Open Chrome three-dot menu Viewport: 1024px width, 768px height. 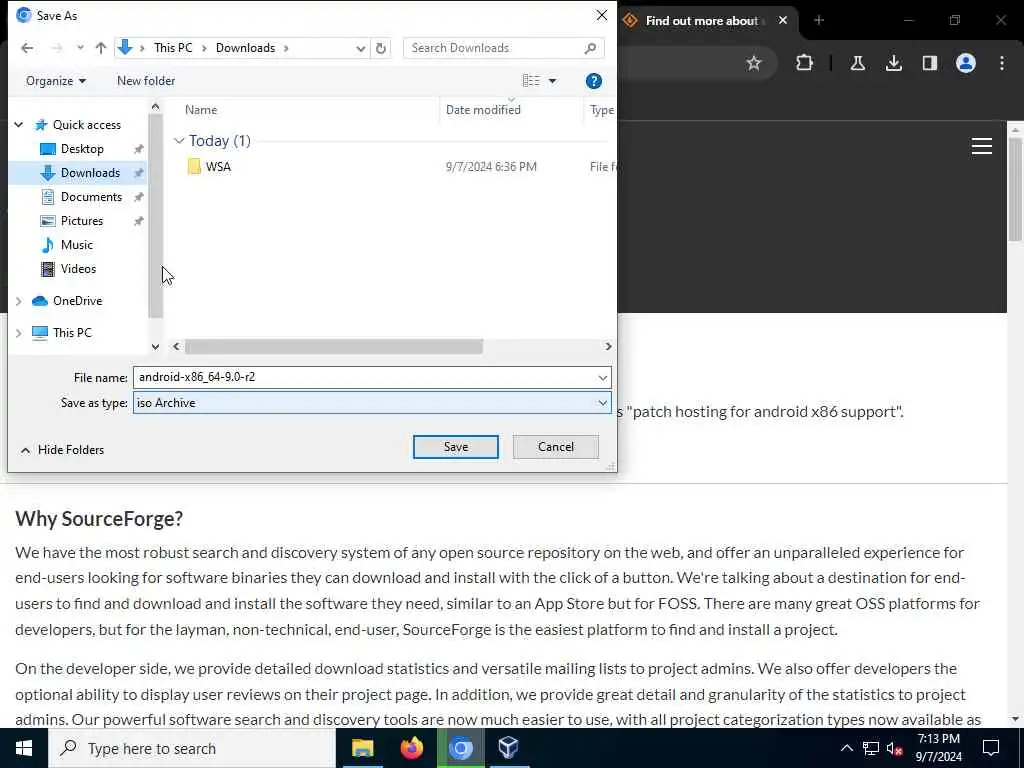[1002, 63]
